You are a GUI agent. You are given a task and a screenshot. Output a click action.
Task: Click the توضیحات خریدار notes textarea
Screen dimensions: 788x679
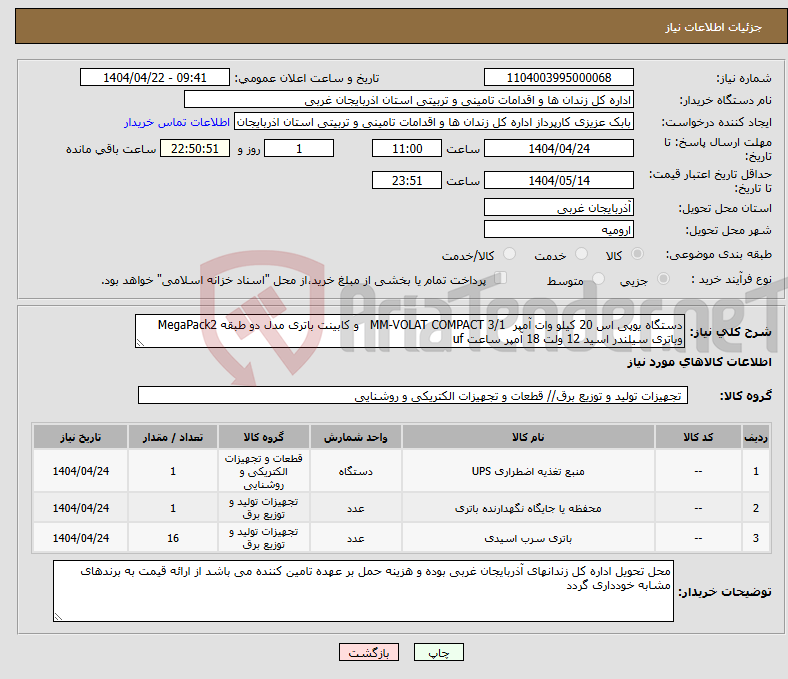point(363,591)
